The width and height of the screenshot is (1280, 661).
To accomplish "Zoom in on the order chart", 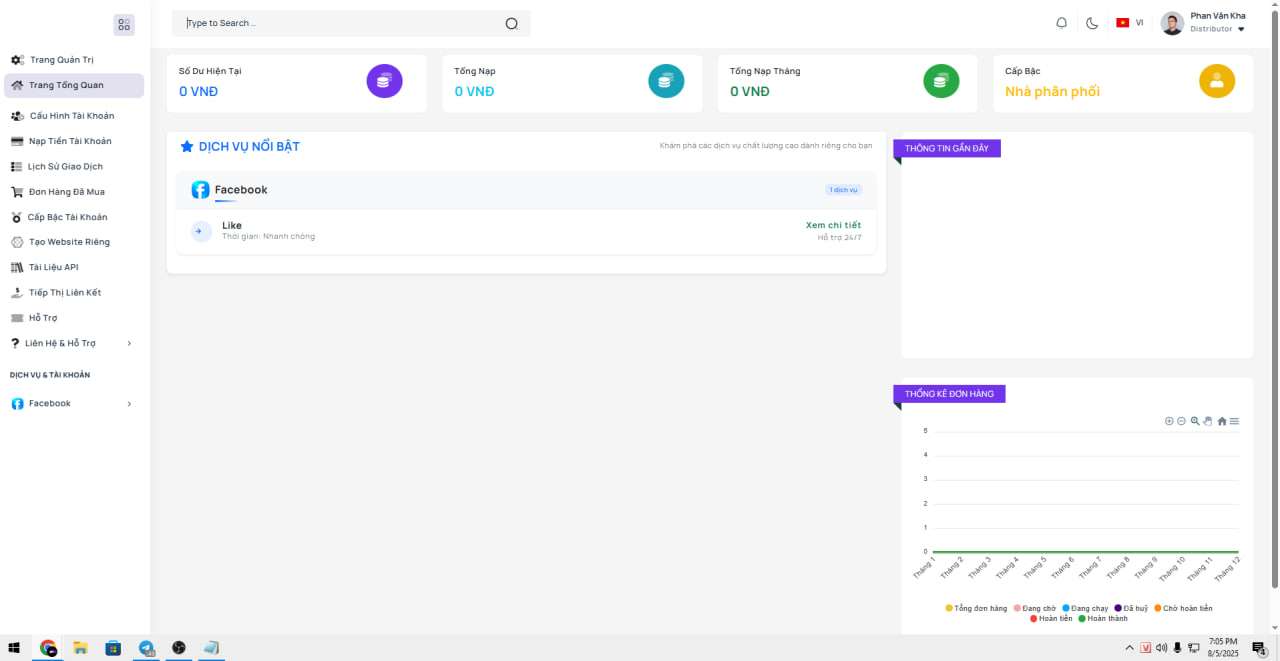I will coord(1169,421).
